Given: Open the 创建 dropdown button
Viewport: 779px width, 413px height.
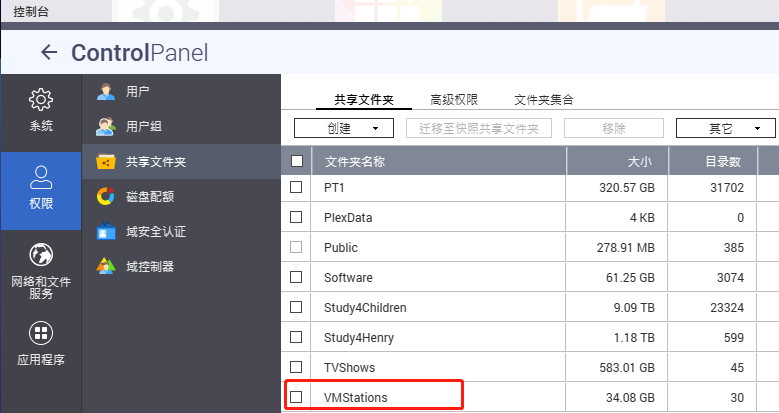Looking at the screenshot, I should (x=344, y=128).
